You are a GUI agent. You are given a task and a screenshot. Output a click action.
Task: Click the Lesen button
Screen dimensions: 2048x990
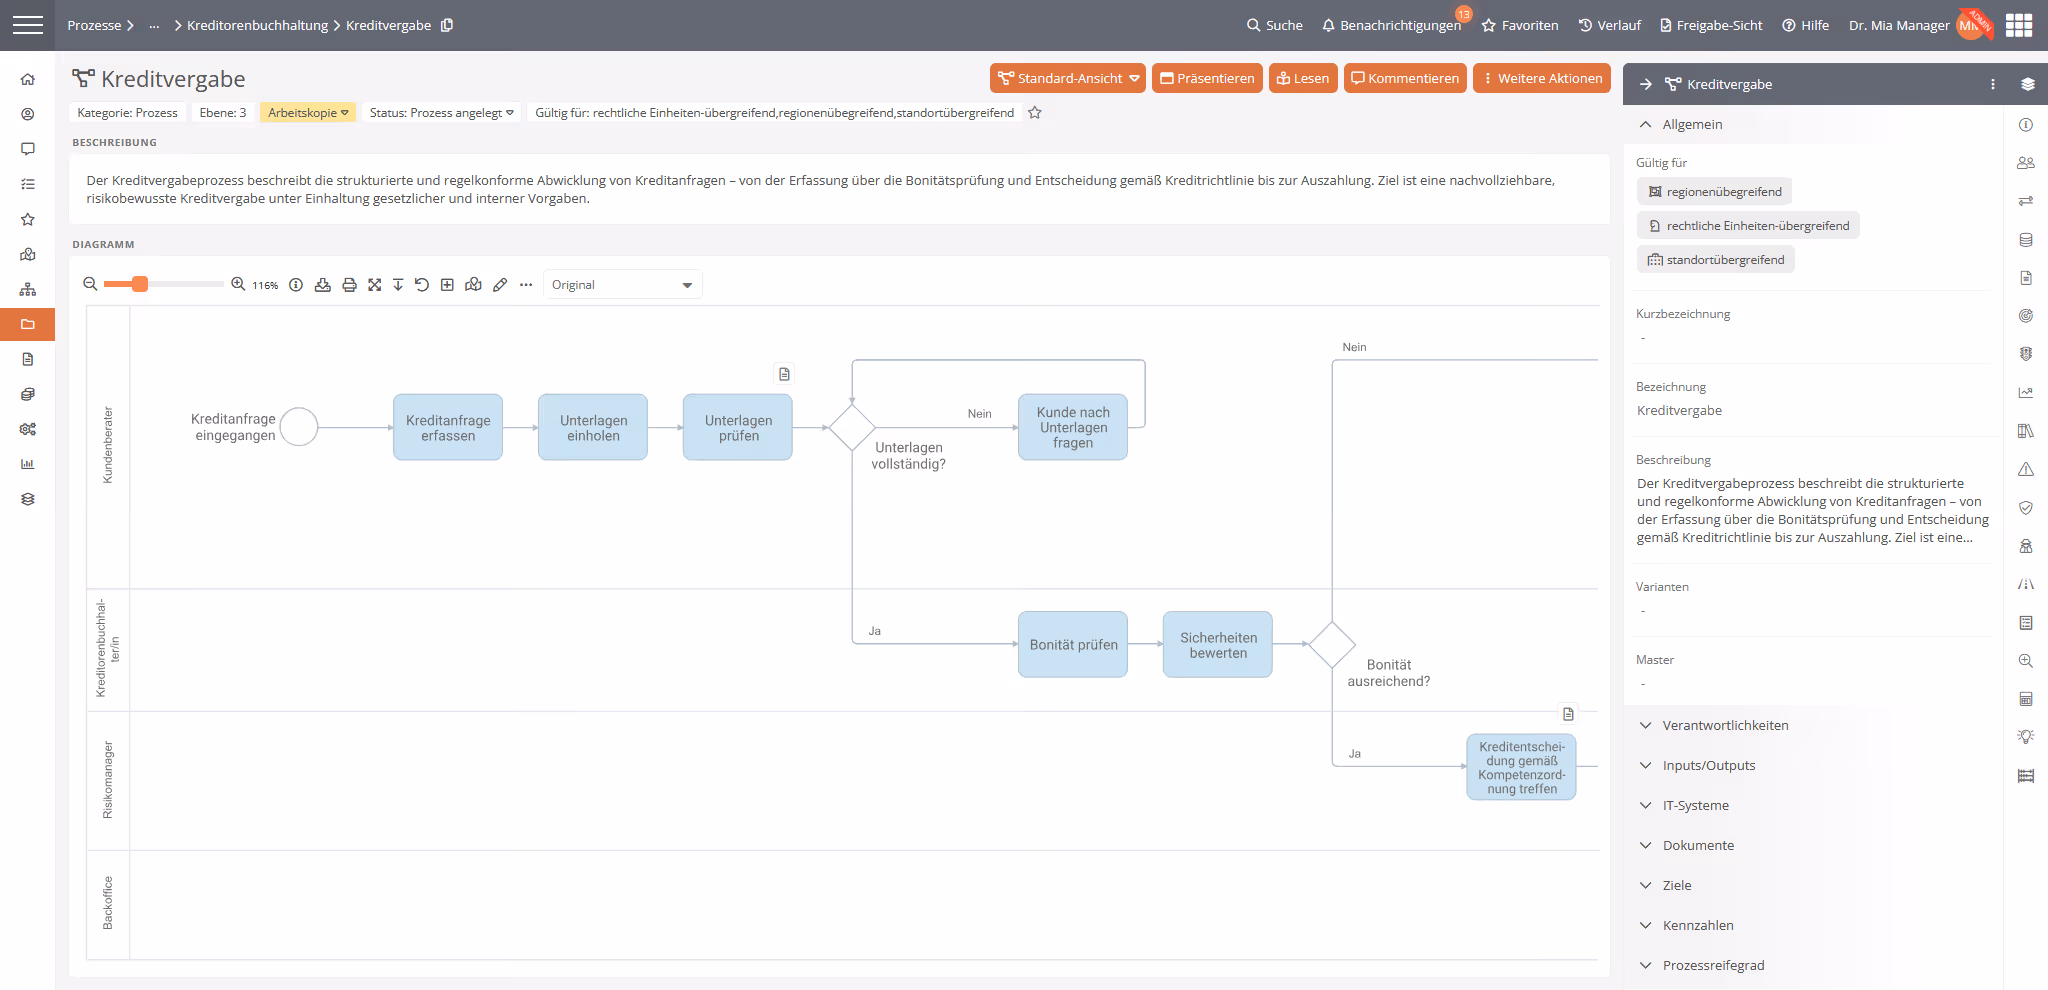point(1303,78)
